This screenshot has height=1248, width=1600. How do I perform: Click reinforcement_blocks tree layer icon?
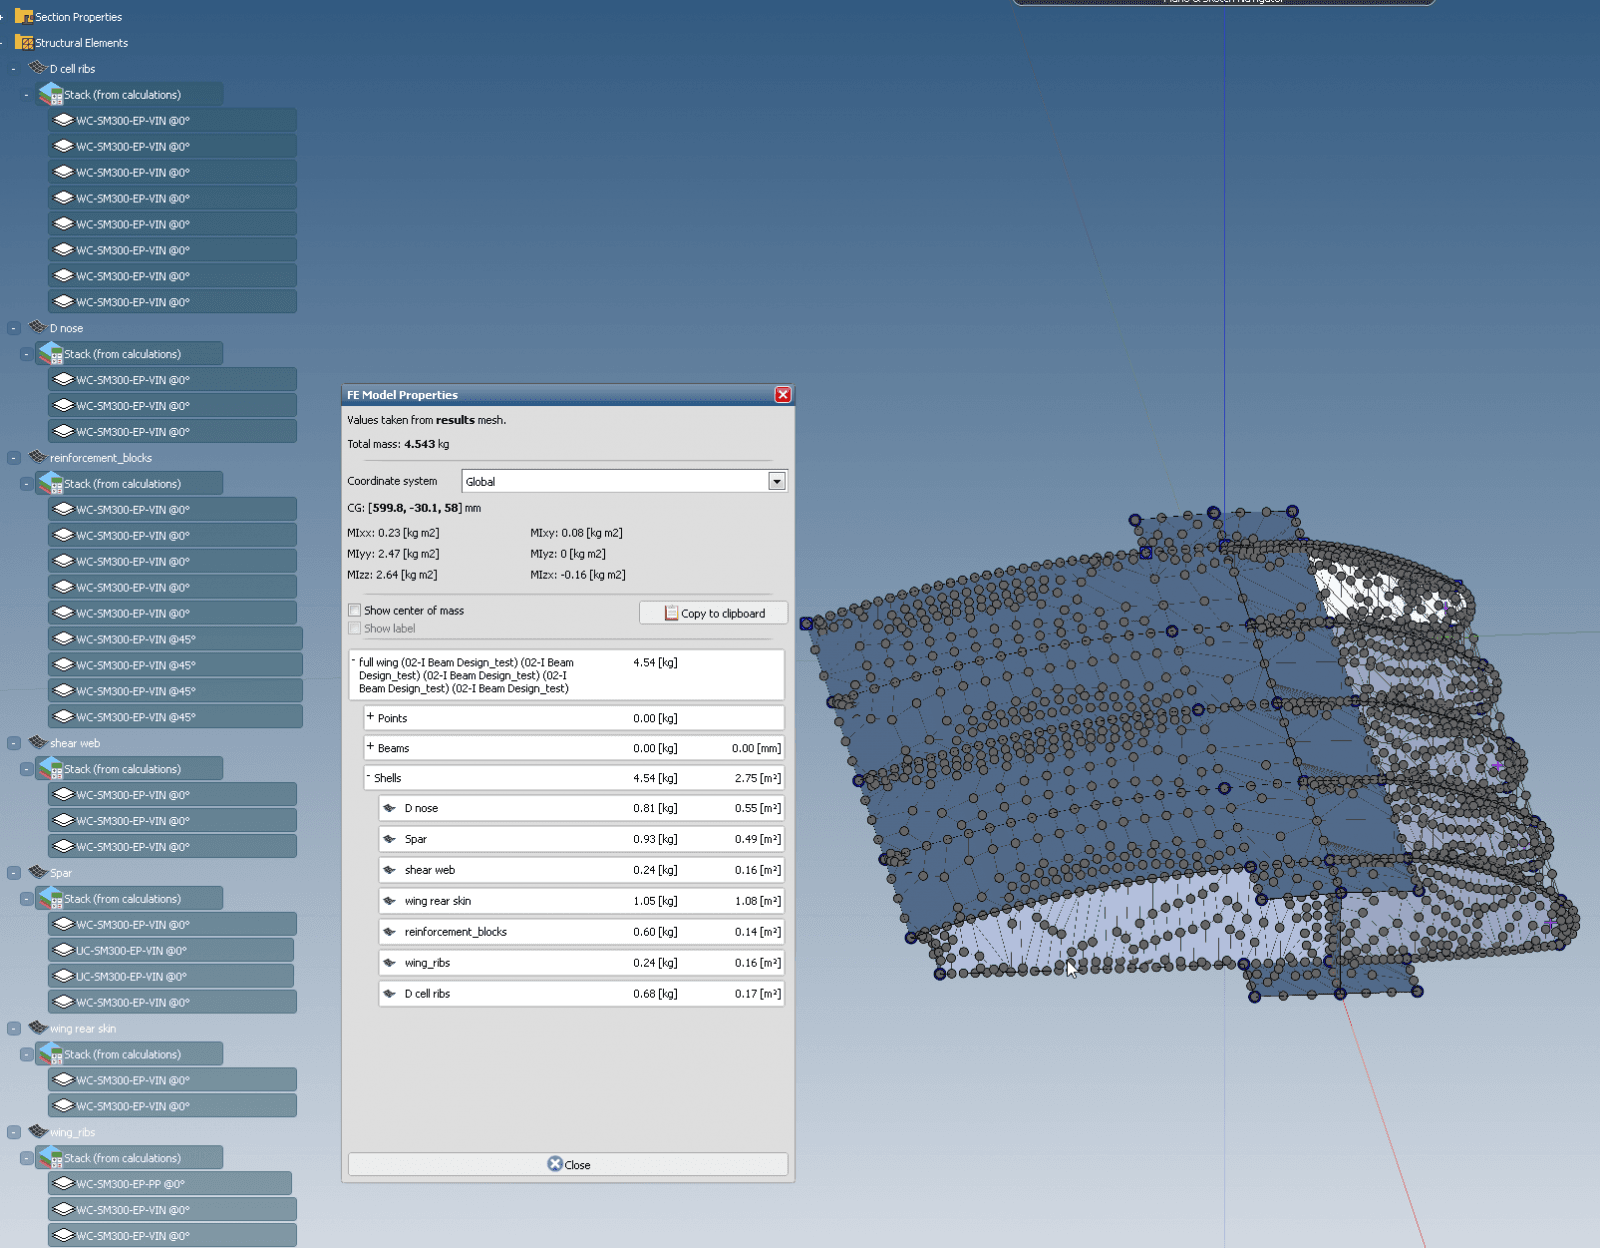tap(38, 457)
